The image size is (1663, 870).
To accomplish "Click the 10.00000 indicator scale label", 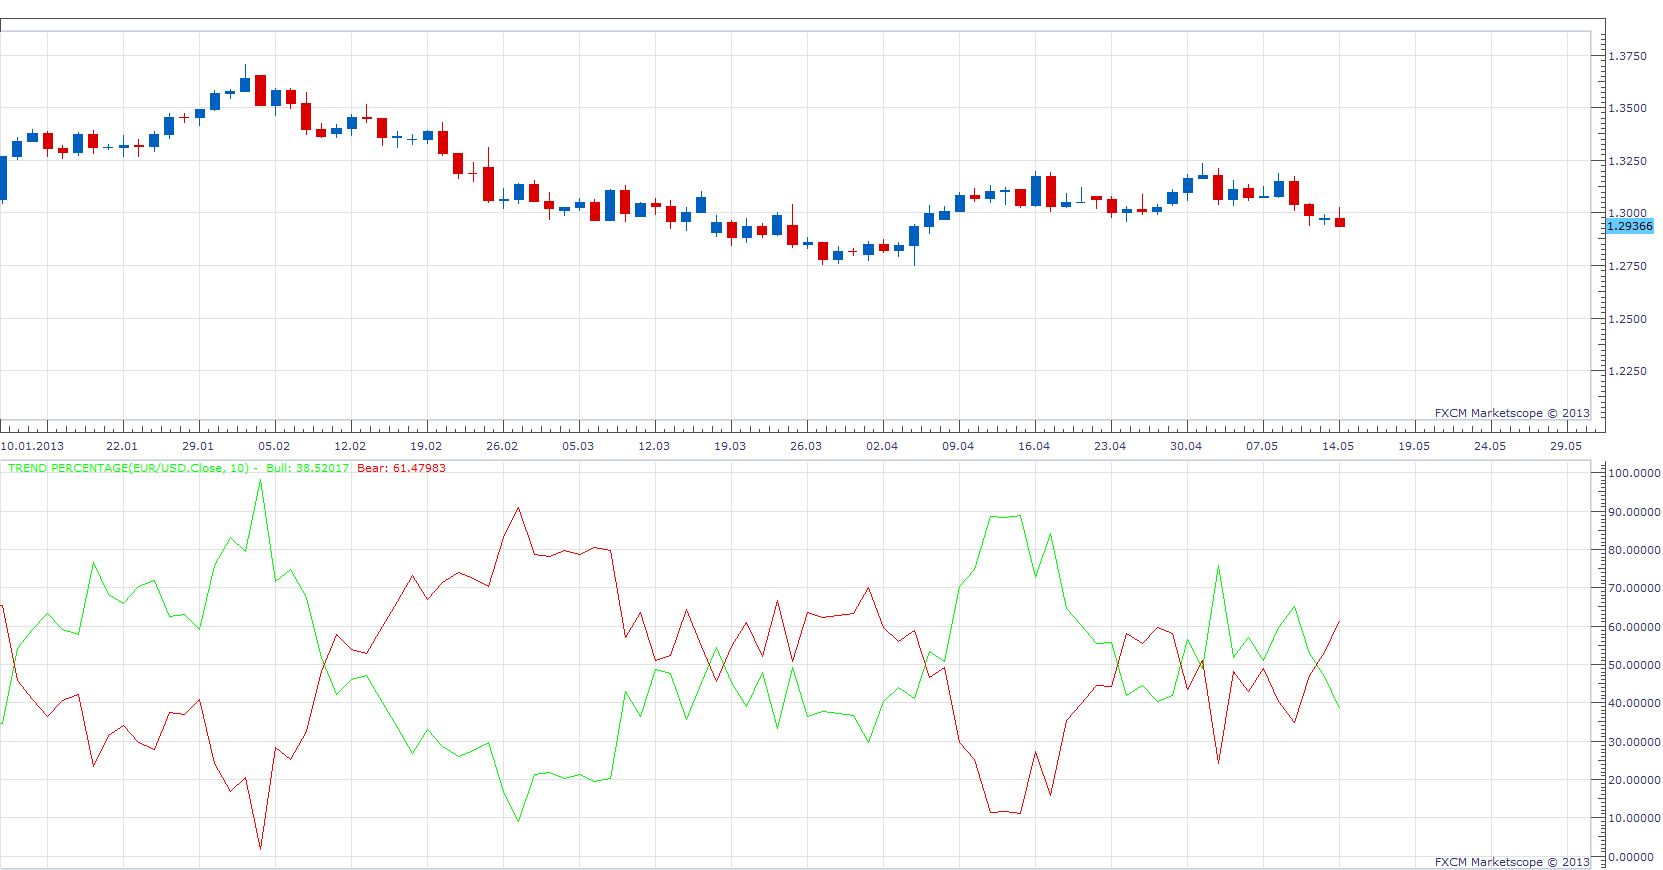I will (1634, 818).
